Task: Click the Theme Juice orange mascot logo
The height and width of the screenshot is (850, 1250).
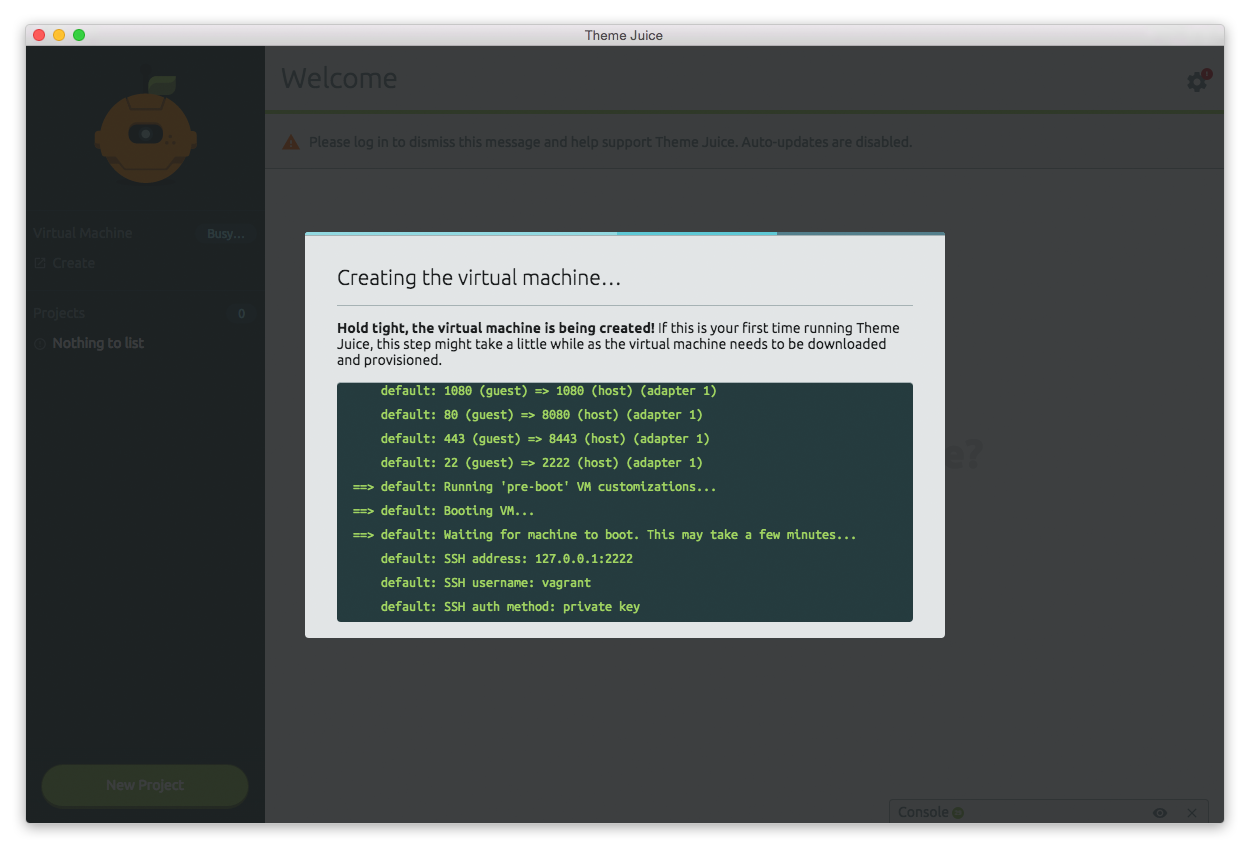Action: coord(146,130)
